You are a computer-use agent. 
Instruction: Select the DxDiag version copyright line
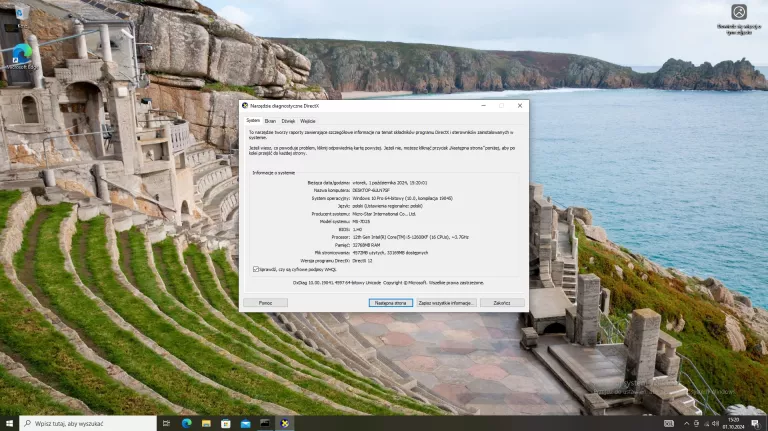388,283
